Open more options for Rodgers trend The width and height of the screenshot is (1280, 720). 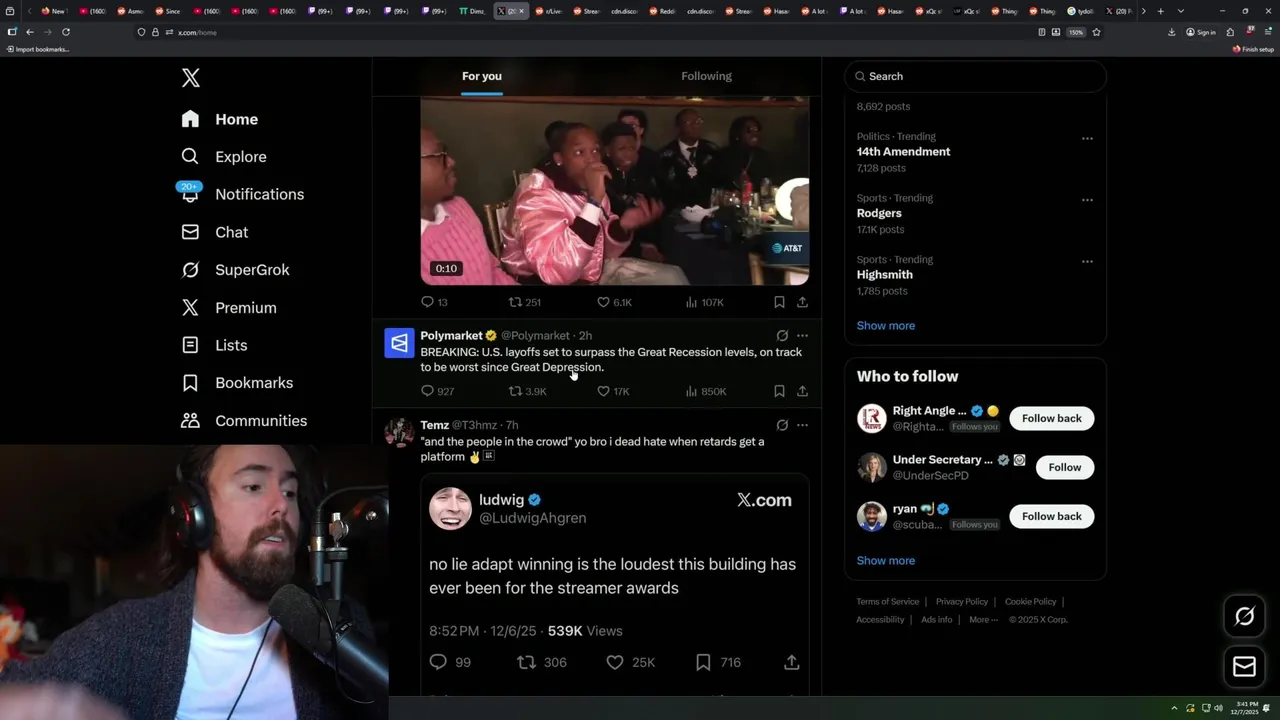click(1087, 200)
